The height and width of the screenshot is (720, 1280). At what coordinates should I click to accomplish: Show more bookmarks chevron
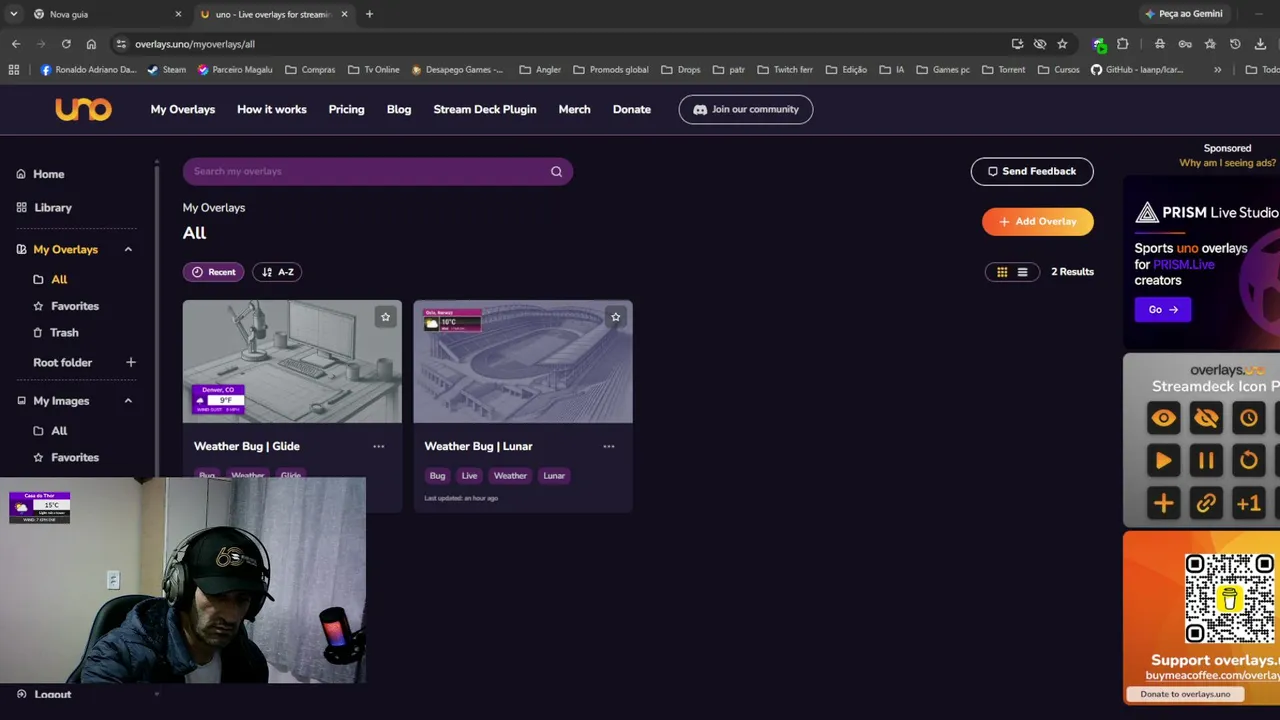[1217, 70]
